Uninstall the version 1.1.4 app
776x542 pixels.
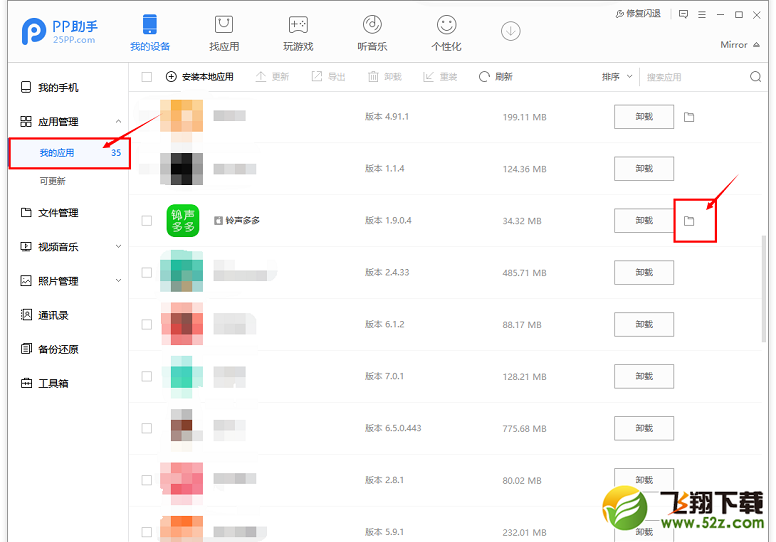coord(644,169)
